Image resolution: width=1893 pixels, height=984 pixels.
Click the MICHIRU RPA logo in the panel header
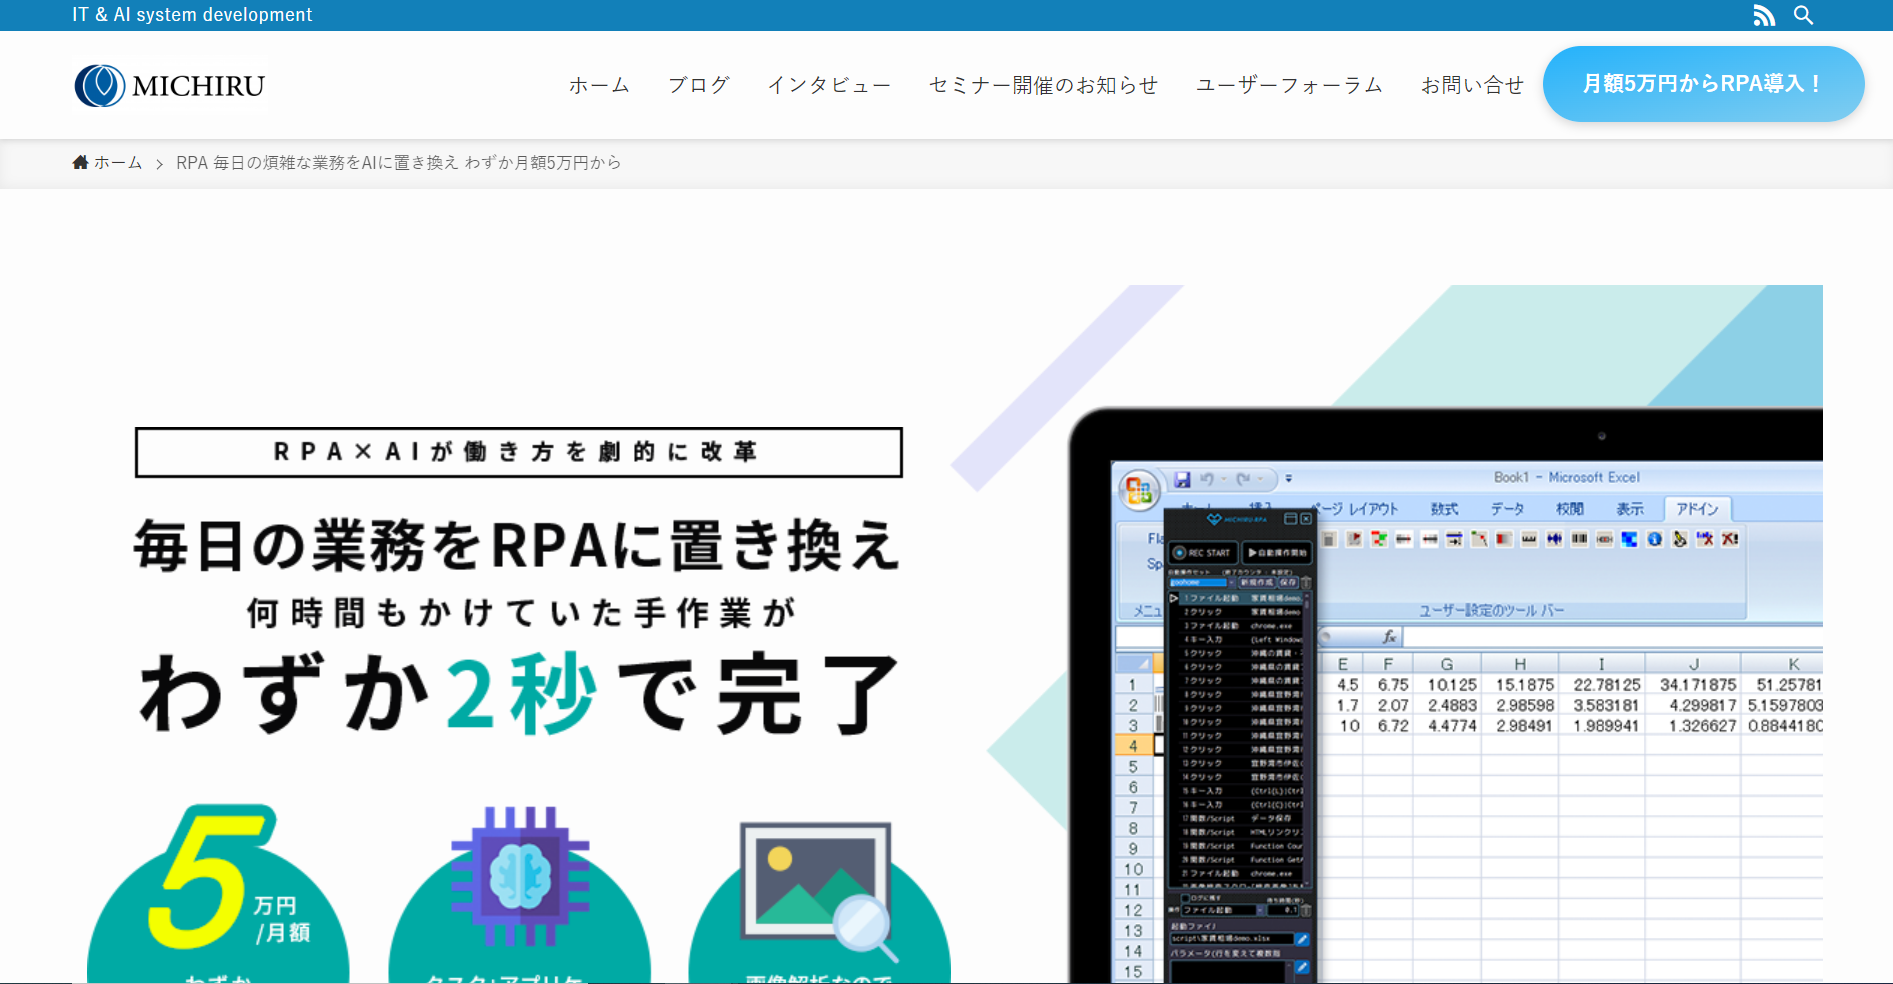tap(1237, 519)
